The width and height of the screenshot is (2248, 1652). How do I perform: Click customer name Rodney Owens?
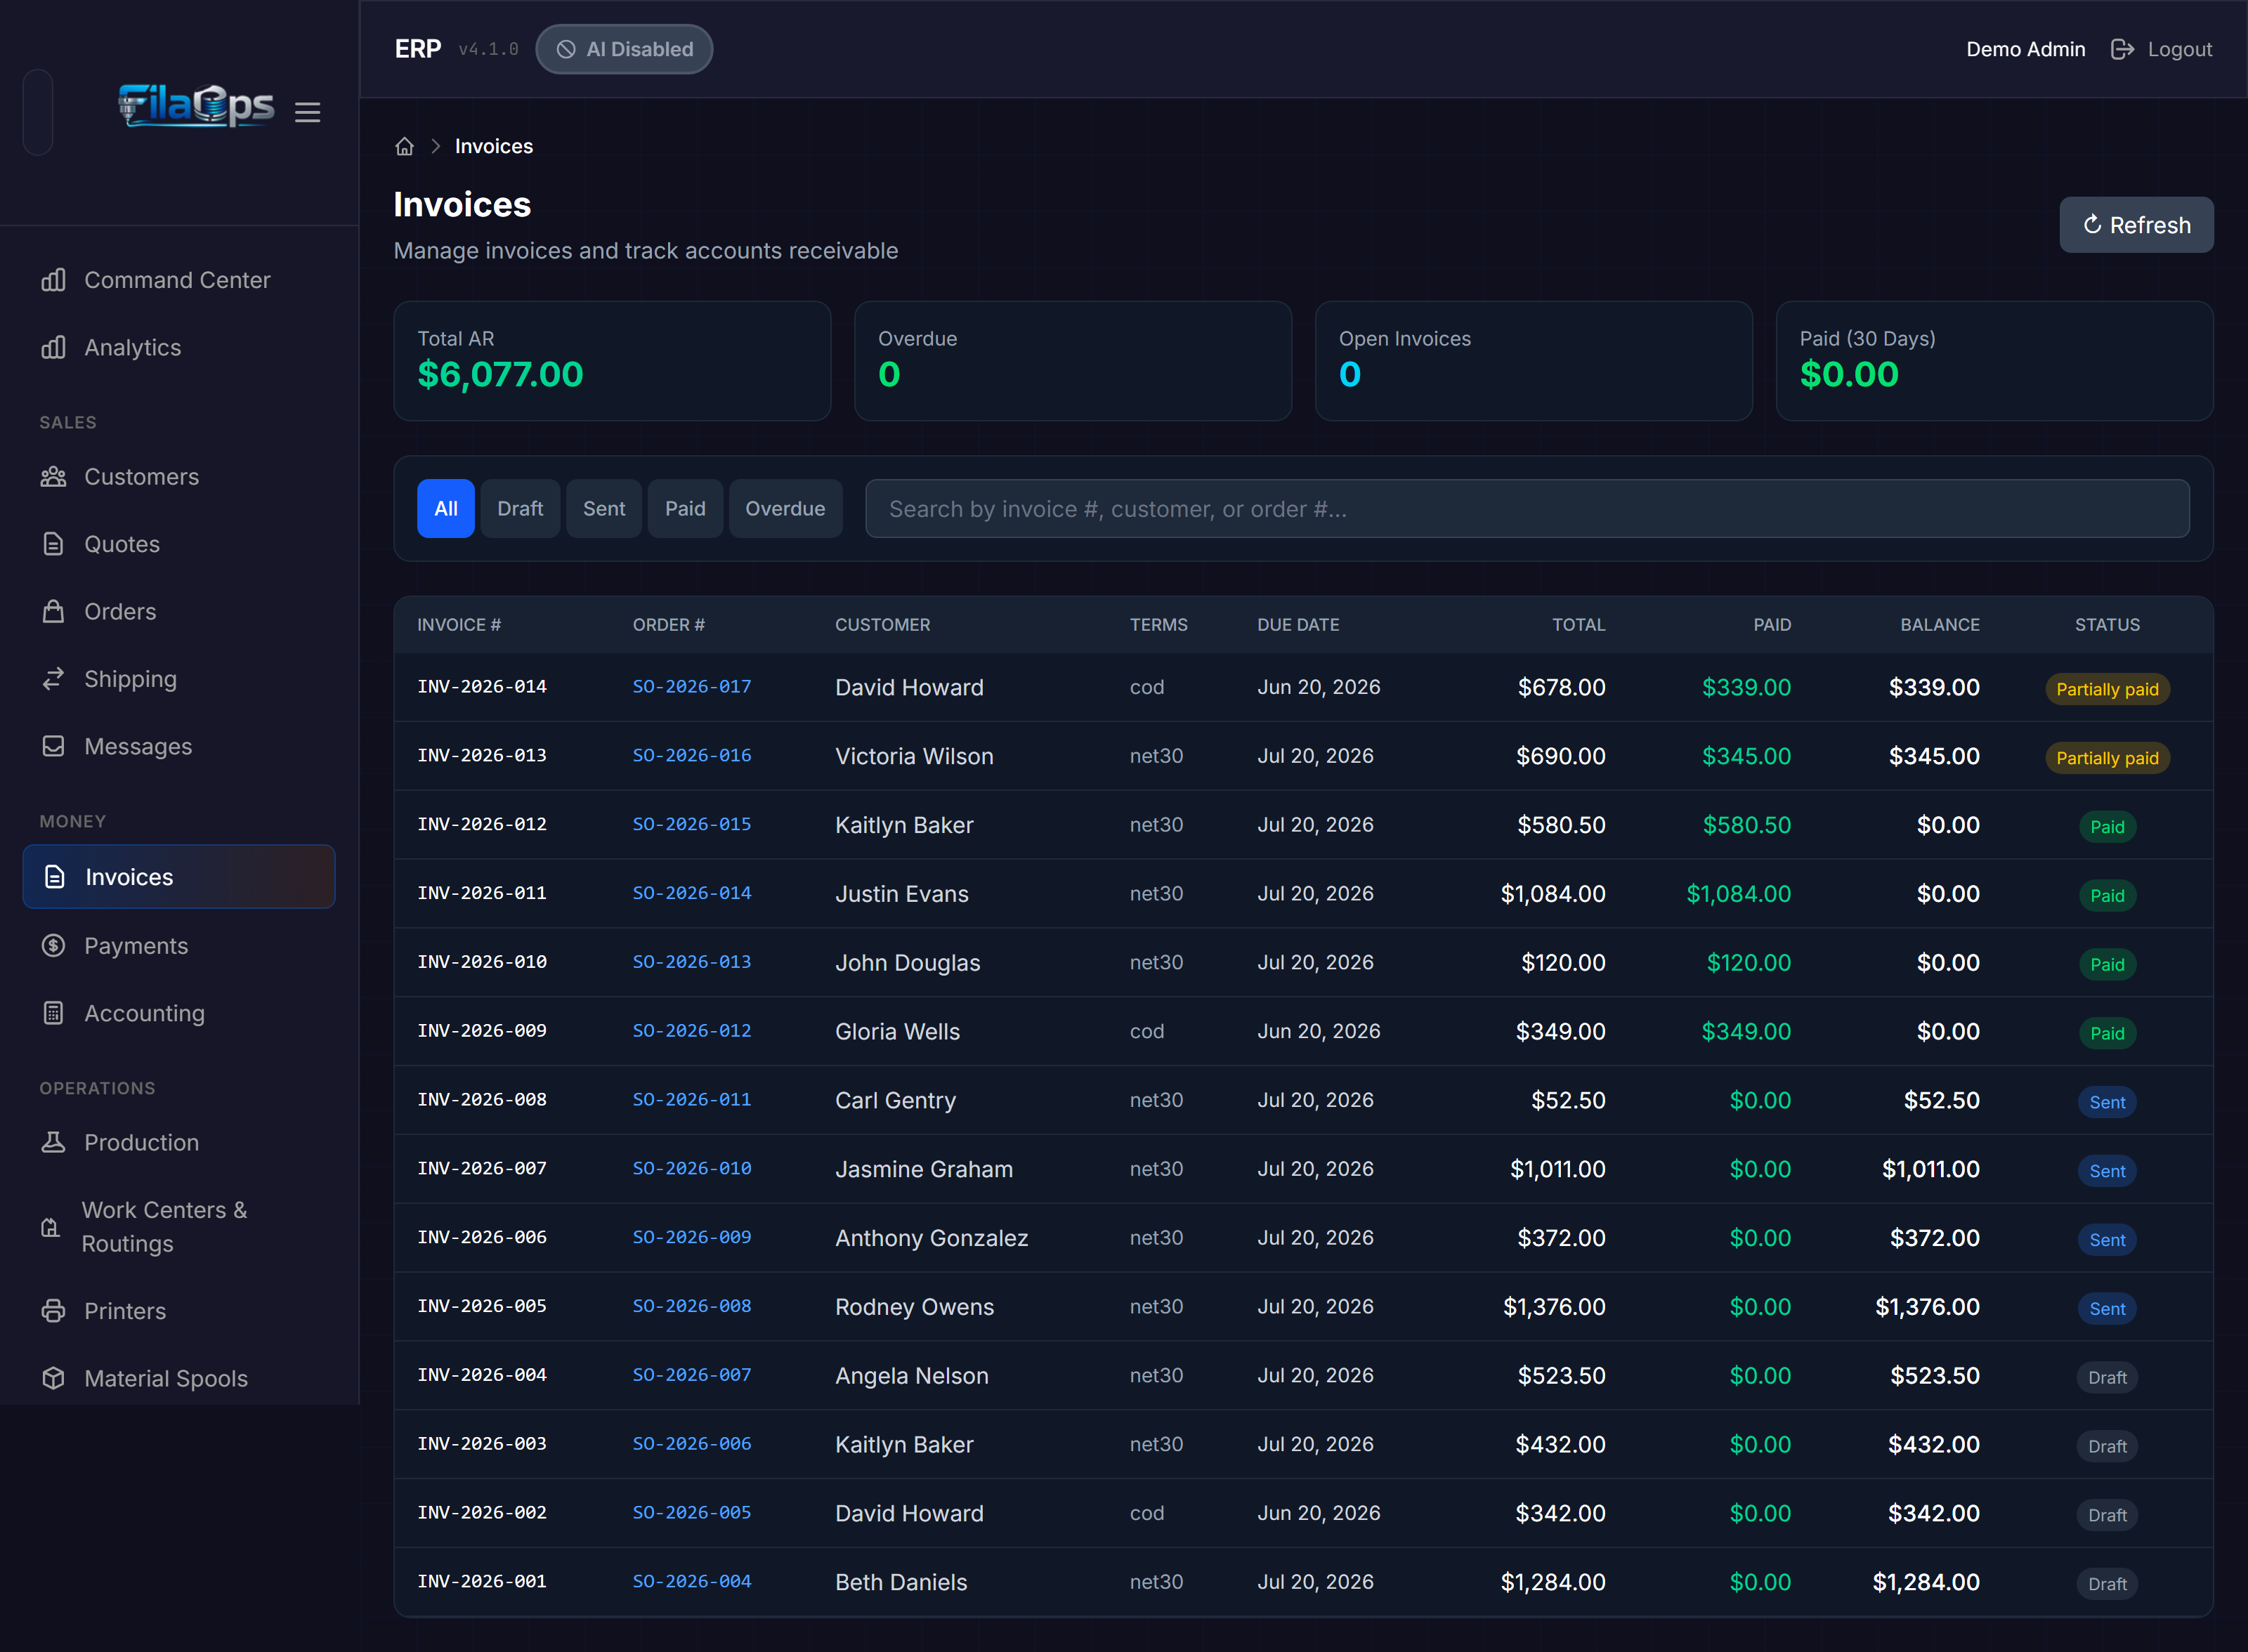coord(914,1306)
